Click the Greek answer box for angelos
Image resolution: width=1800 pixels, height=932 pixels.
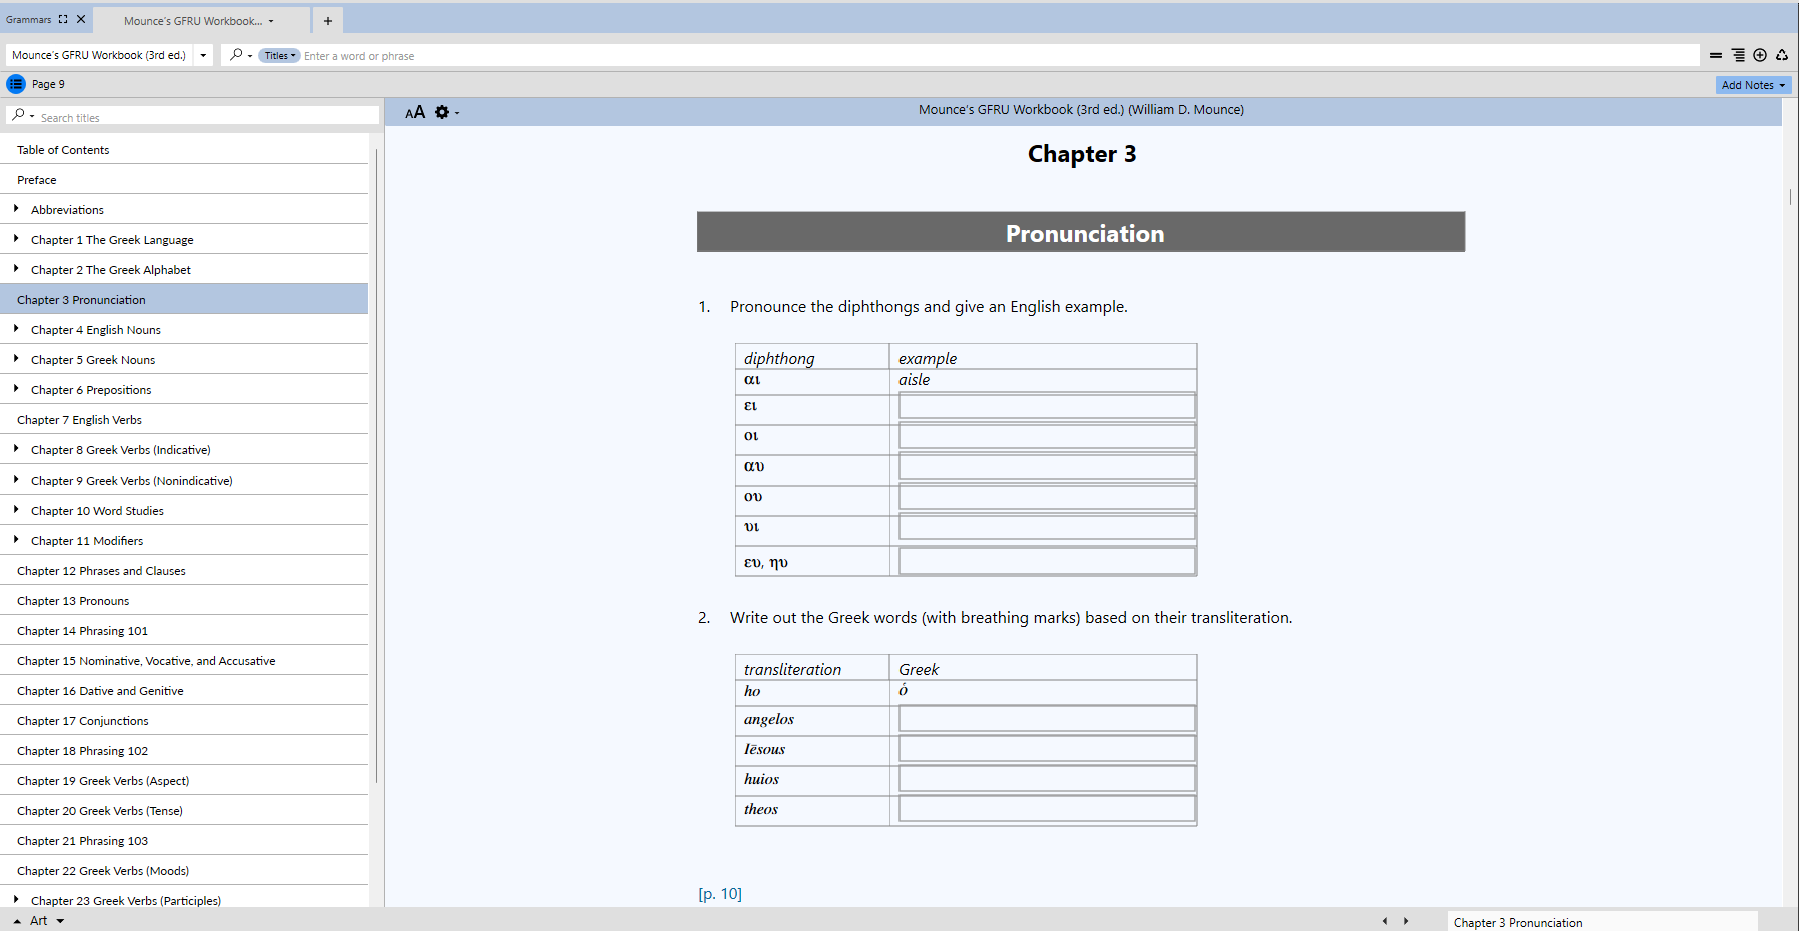pos(1047,719)
